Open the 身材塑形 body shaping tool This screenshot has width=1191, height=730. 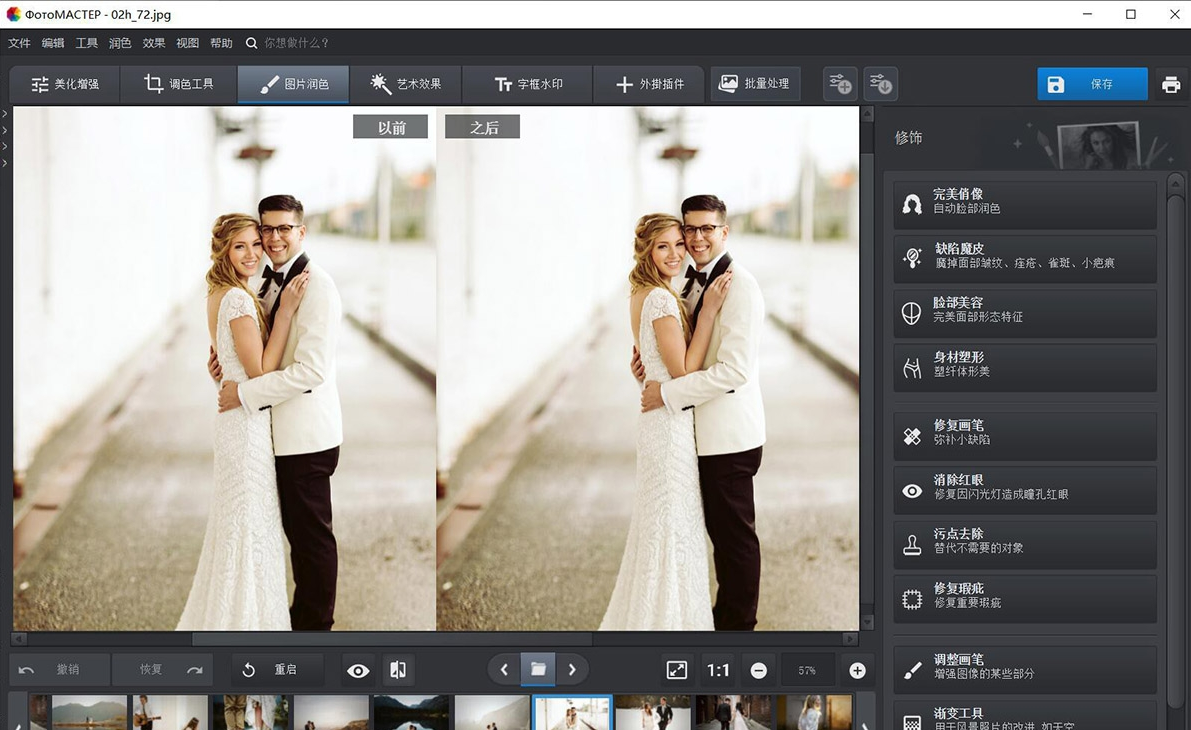(1025, 368)
